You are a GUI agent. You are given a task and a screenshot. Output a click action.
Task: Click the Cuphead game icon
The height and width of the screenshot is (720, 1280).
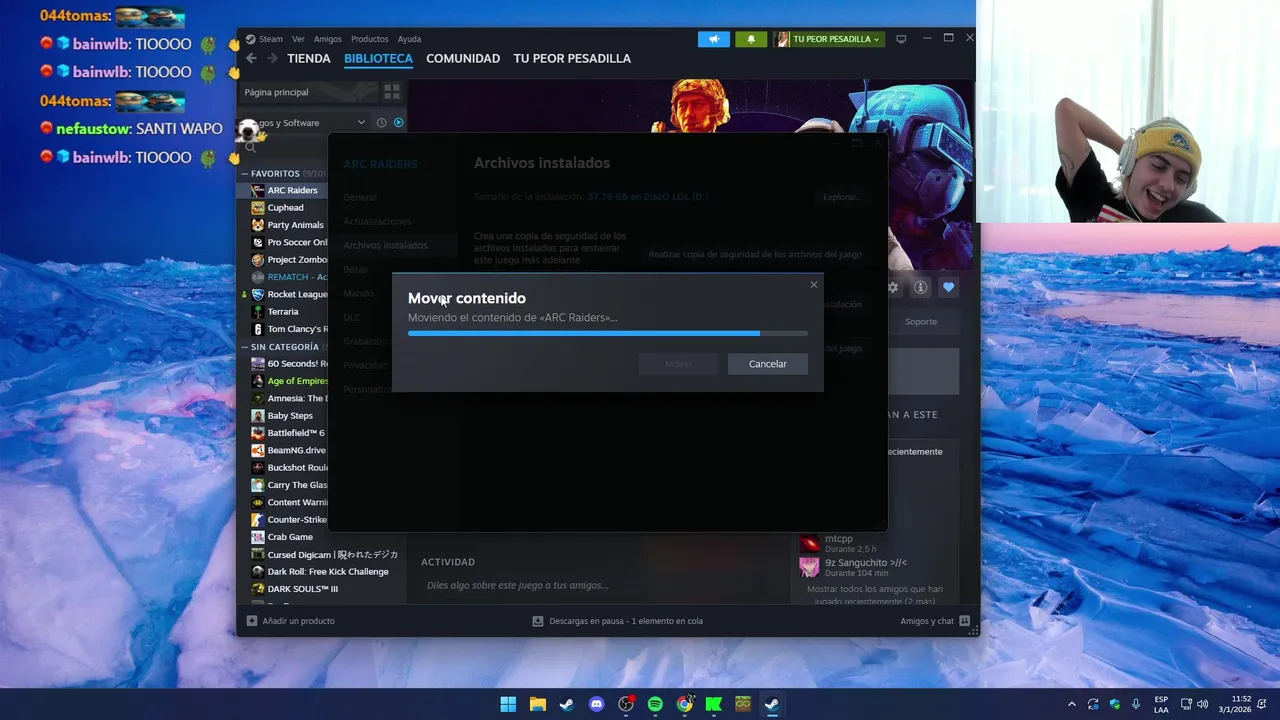tap(258, 208)
